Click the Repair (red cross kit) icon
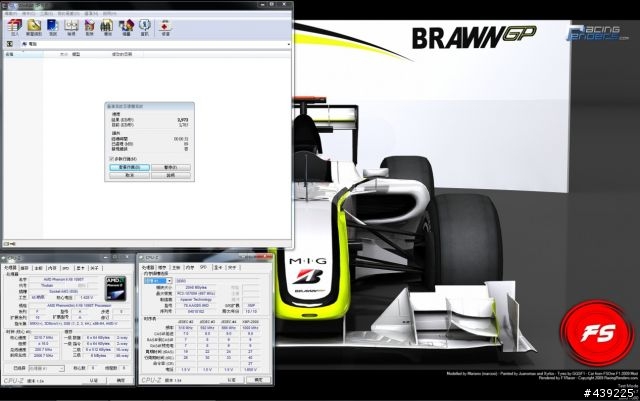The width and height of the screenshot is (640, 401). click(165, 27)
